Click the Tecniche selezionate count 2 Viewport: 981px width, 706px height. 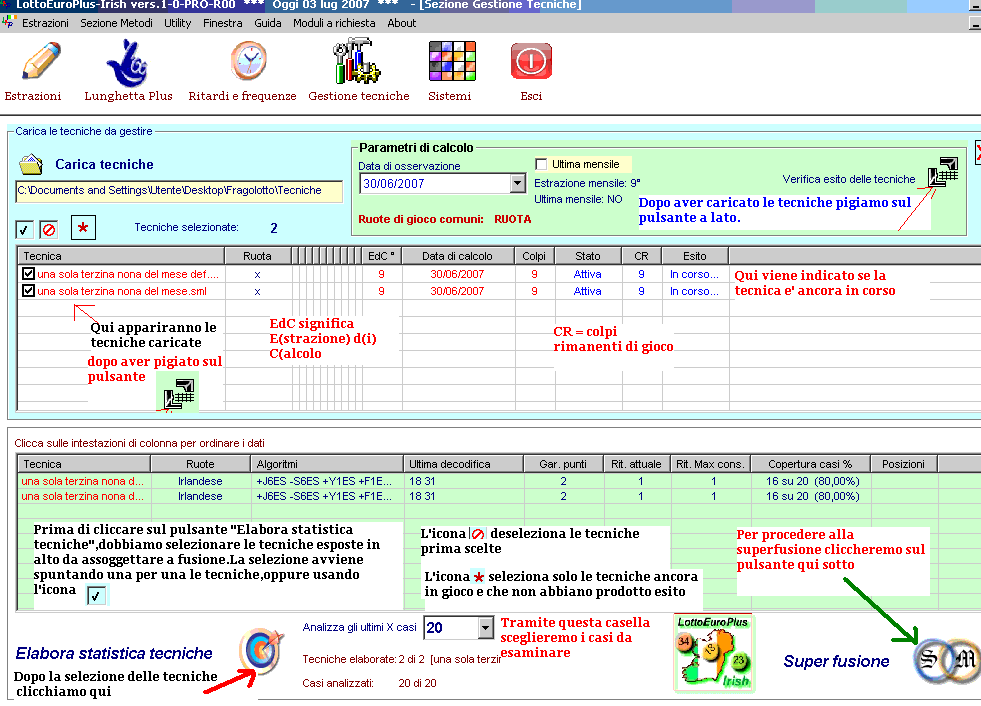(x=273, y=228)
